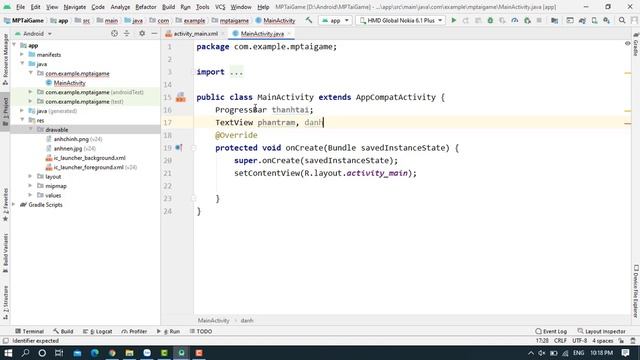
Task: Click the locate target icon in Project panel
Action: 114,33
